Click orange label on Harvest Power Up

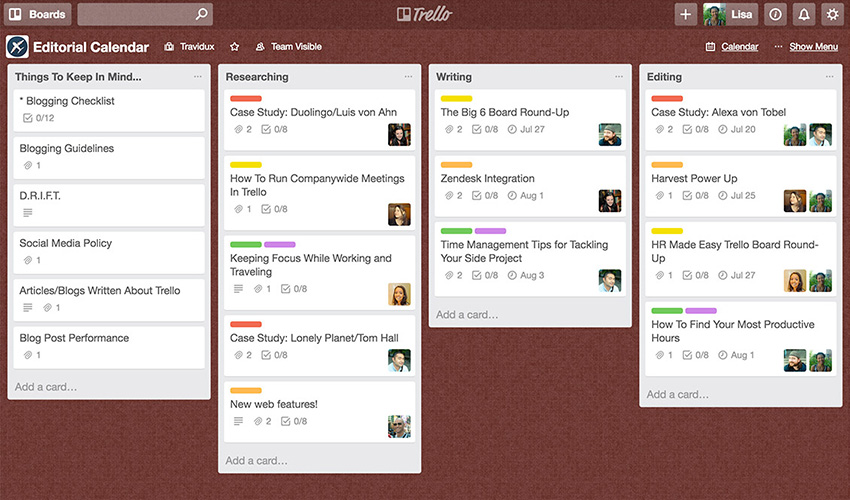pos(667,164)
